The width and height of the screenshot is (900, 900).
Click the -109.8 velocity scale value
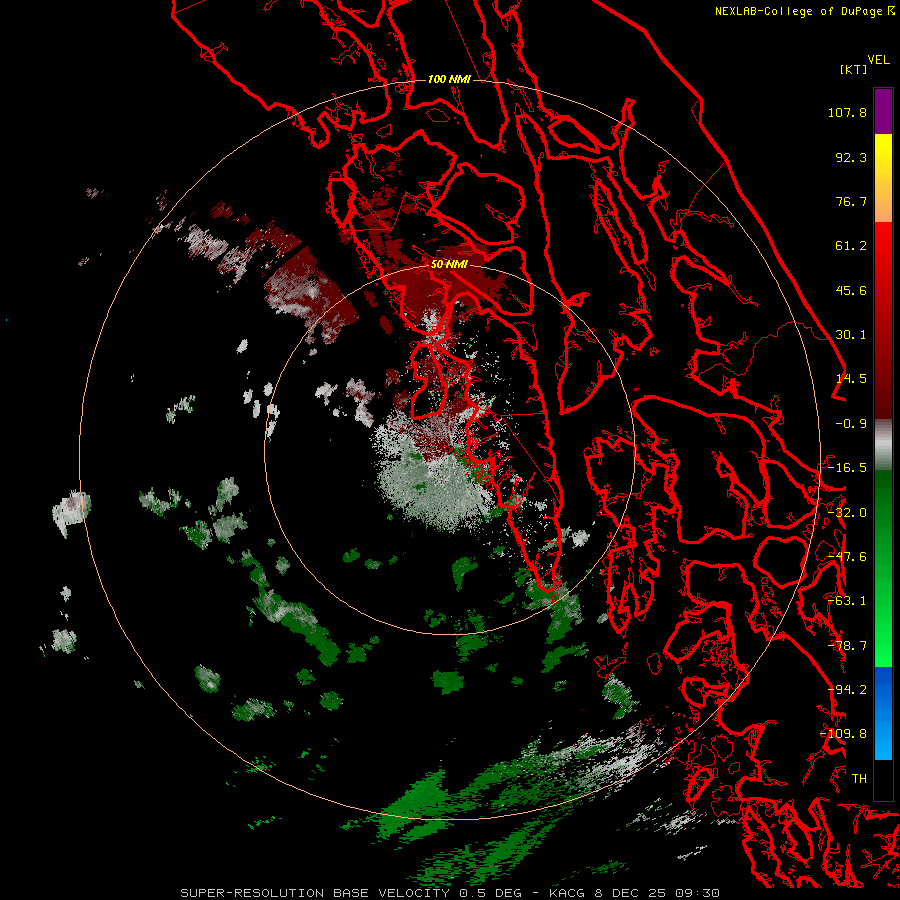tap(843, 734)
